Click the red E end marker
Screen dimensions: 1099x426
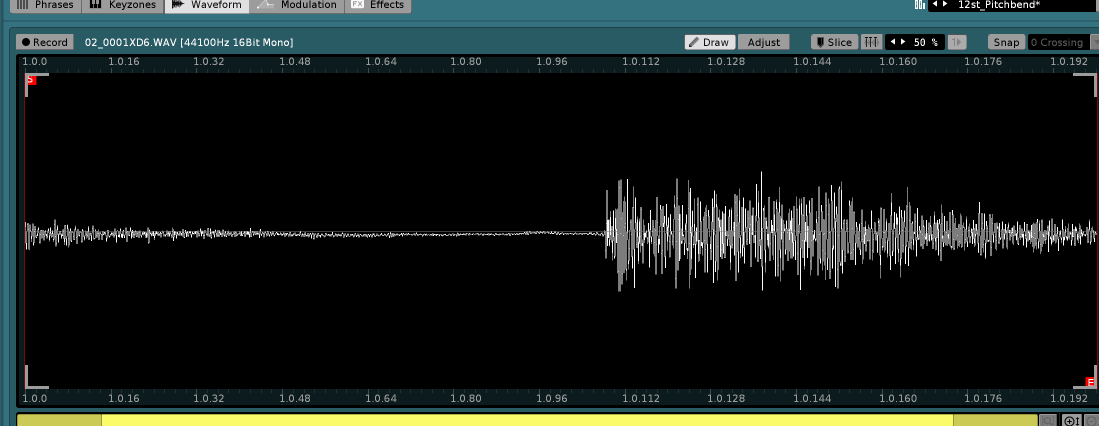tap(1091, 382)
